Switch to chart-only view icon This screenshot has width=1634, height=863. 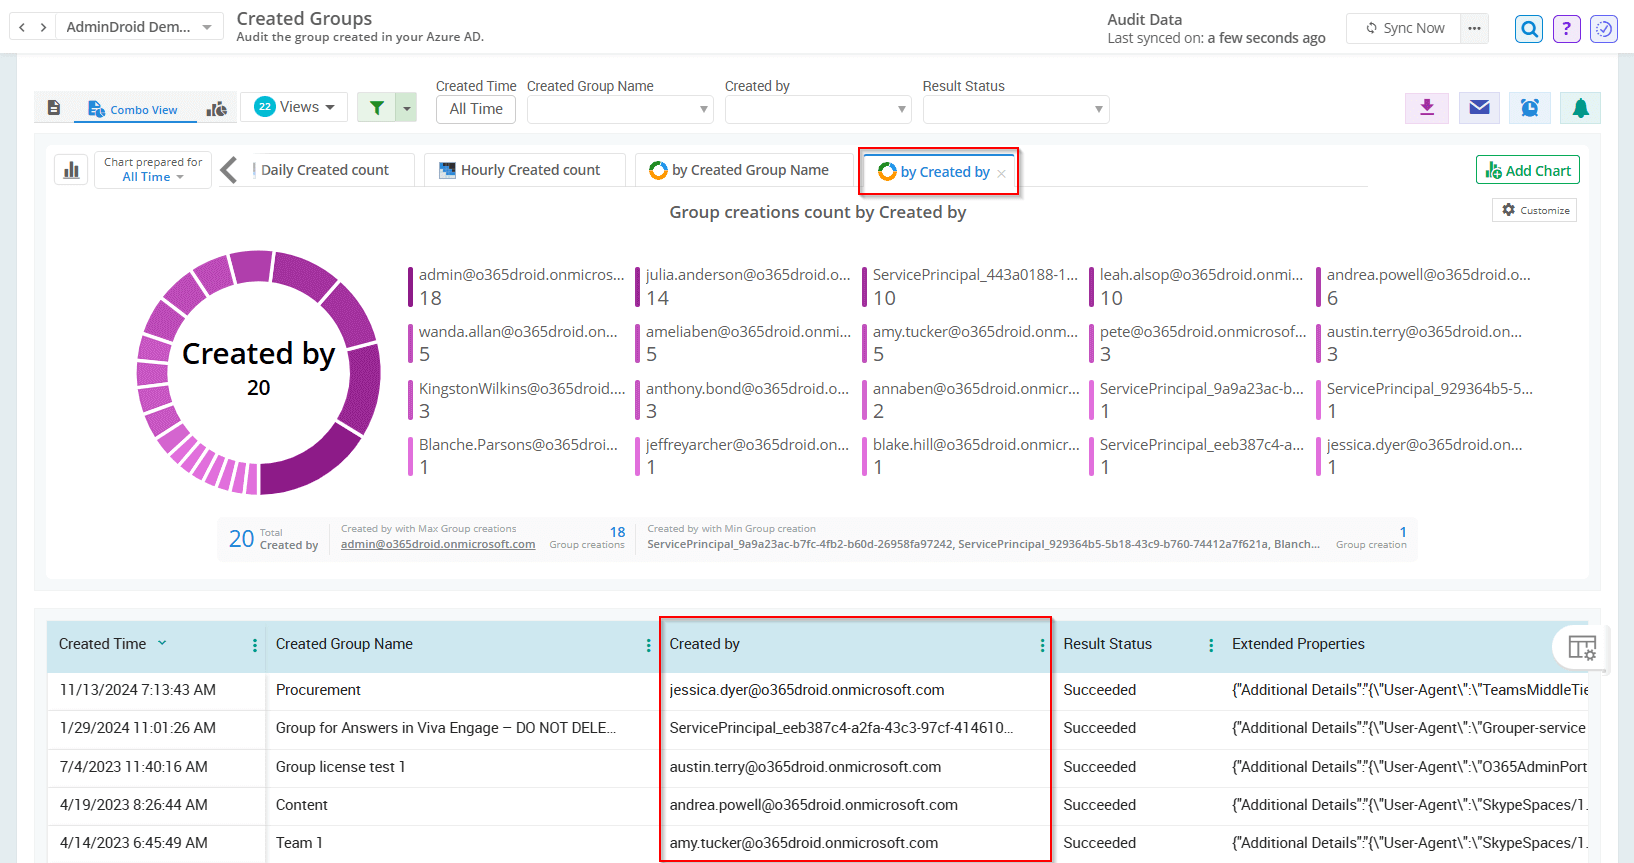(x=216, y=109)
